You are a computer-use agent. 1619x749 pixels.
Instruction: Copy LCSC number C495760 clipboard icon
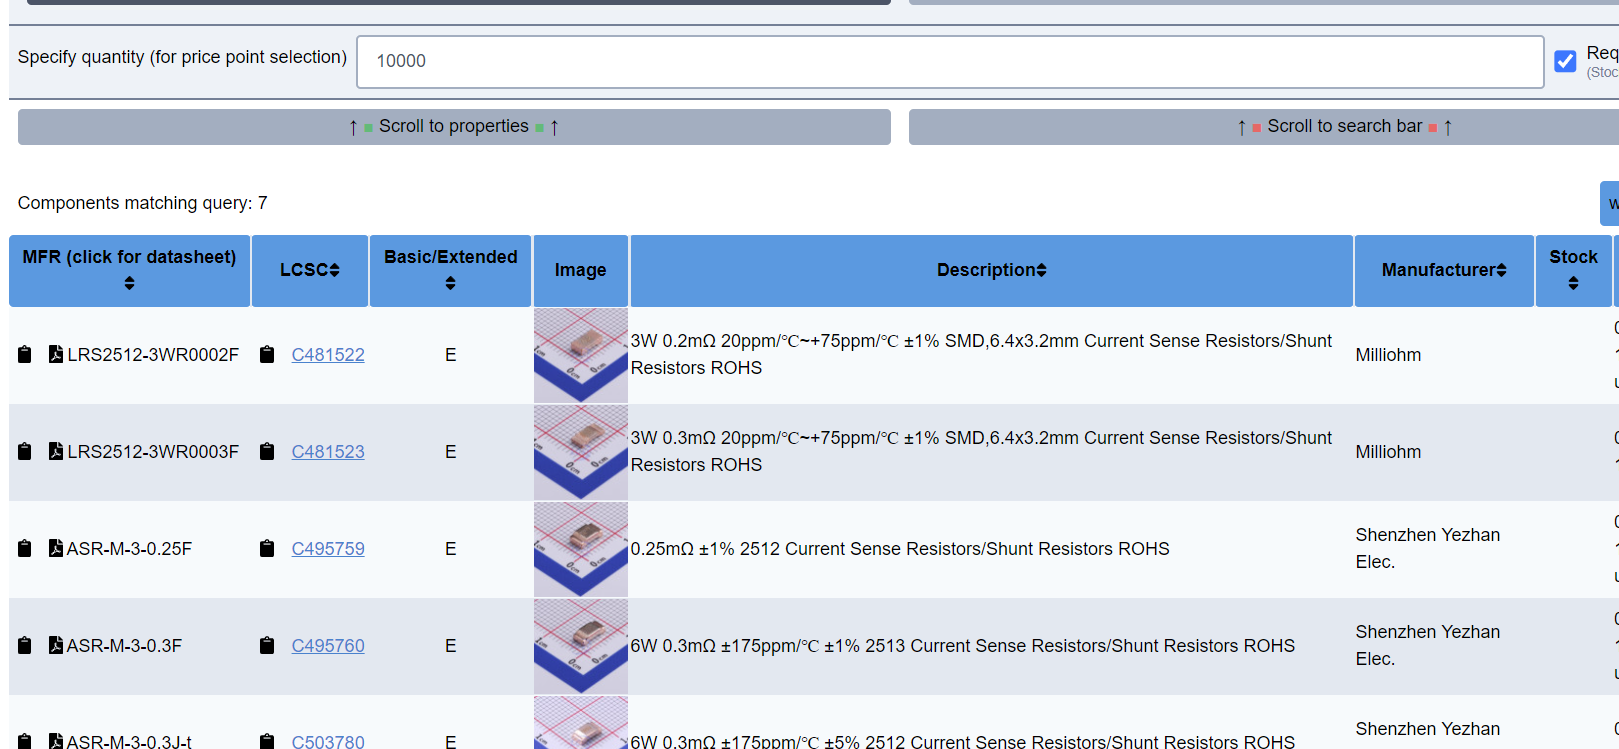coord(267,646)
